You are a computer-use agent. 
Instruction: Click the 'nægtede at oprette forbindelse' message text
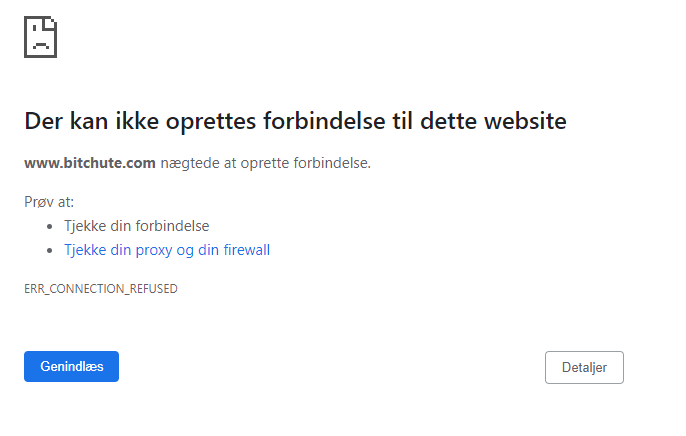[266, 163]
